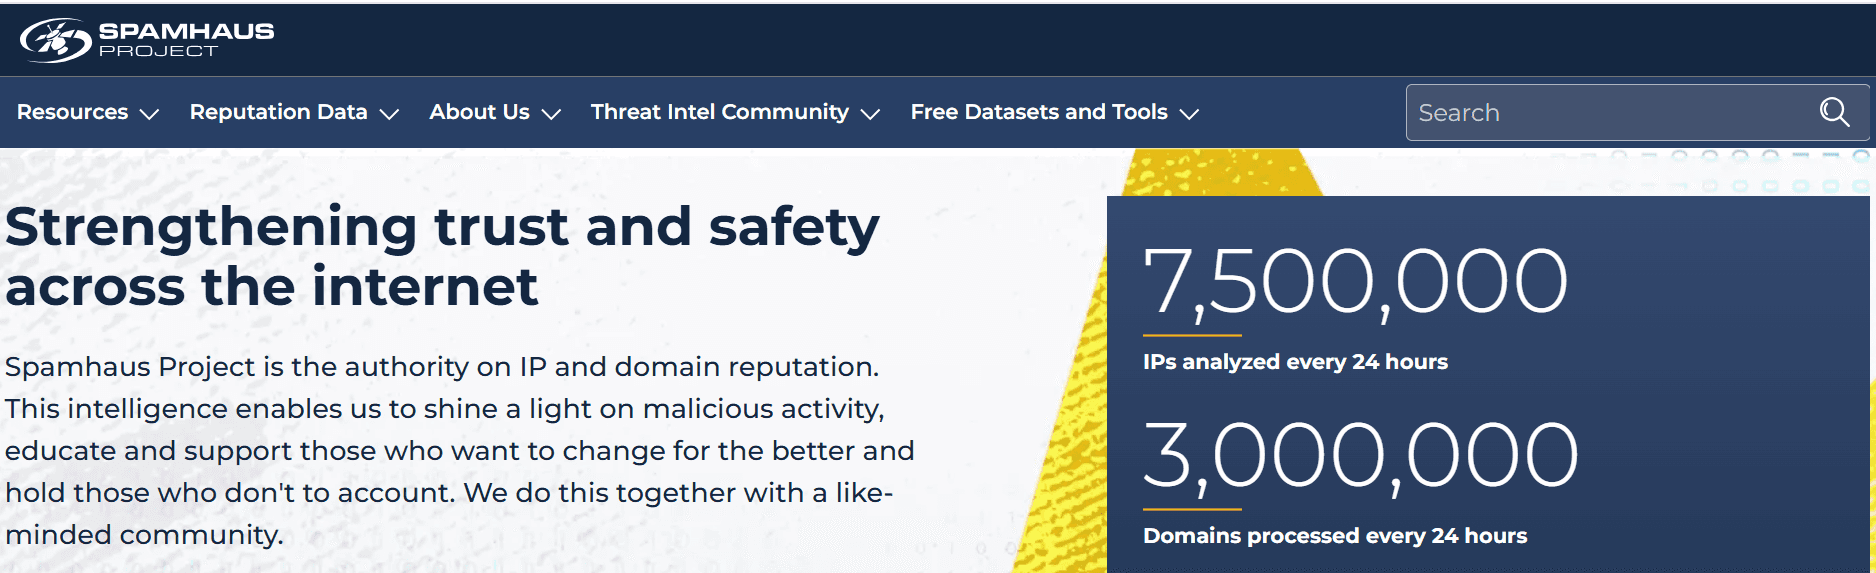
Task: Expand the chevron next to Free Datasets and Tools
Action: 1189,114
